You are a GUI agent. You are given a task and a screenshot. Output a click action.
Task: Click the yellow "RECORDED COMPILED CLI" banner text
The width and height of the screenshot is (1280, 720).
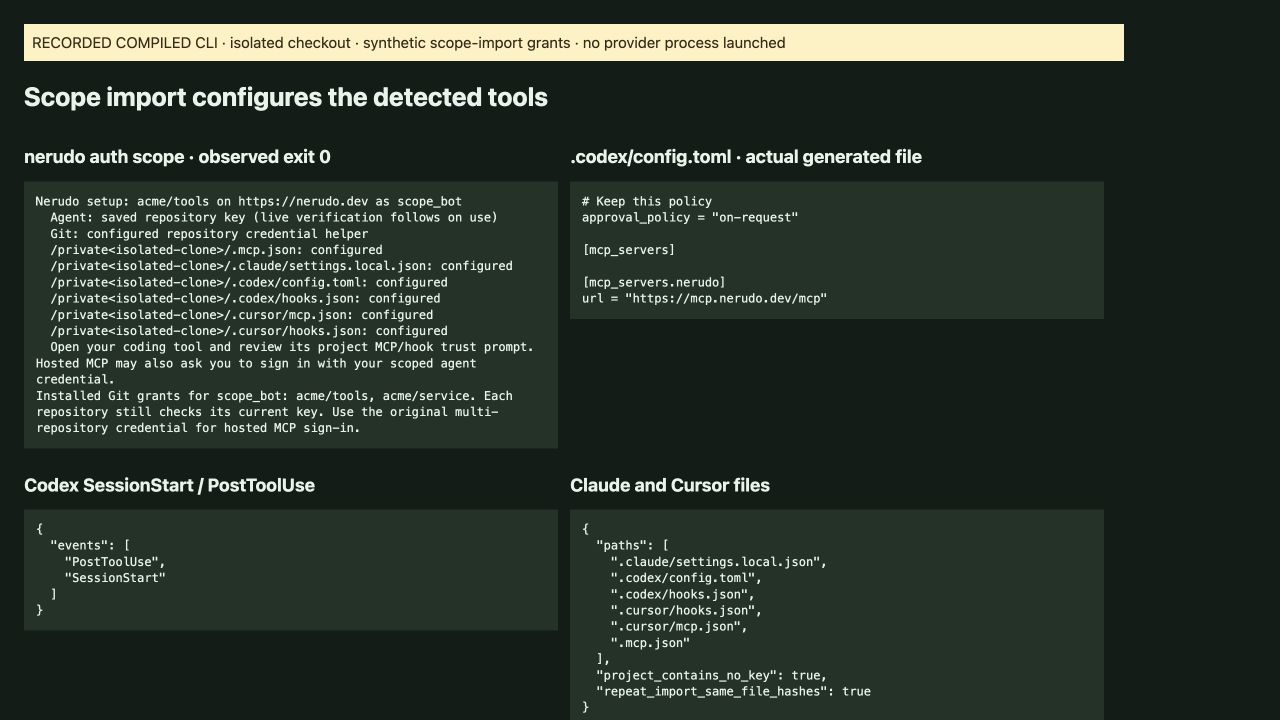408,43
